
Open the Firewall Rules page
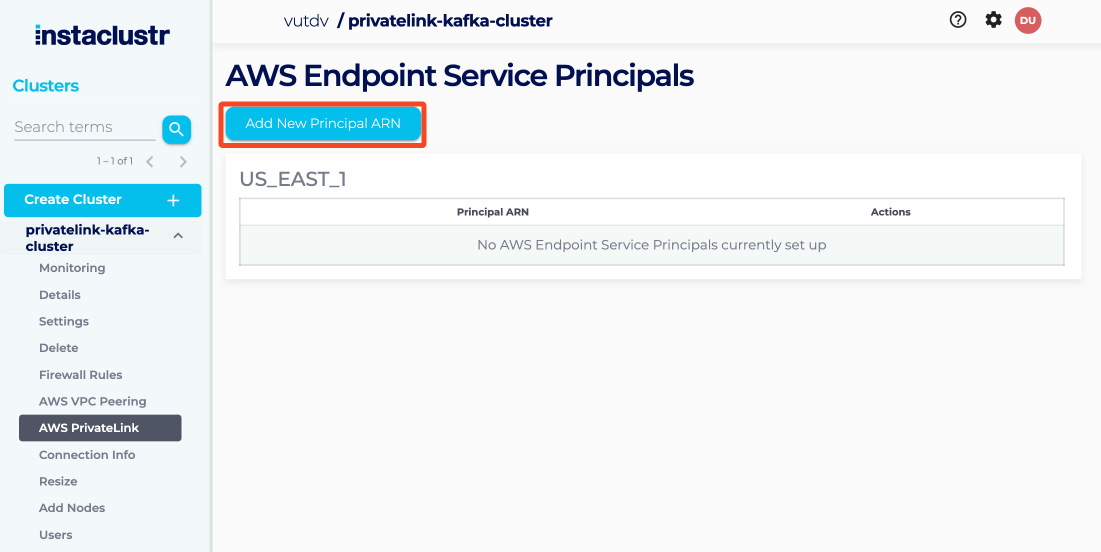pyautogui.click(x=81, y=375)
